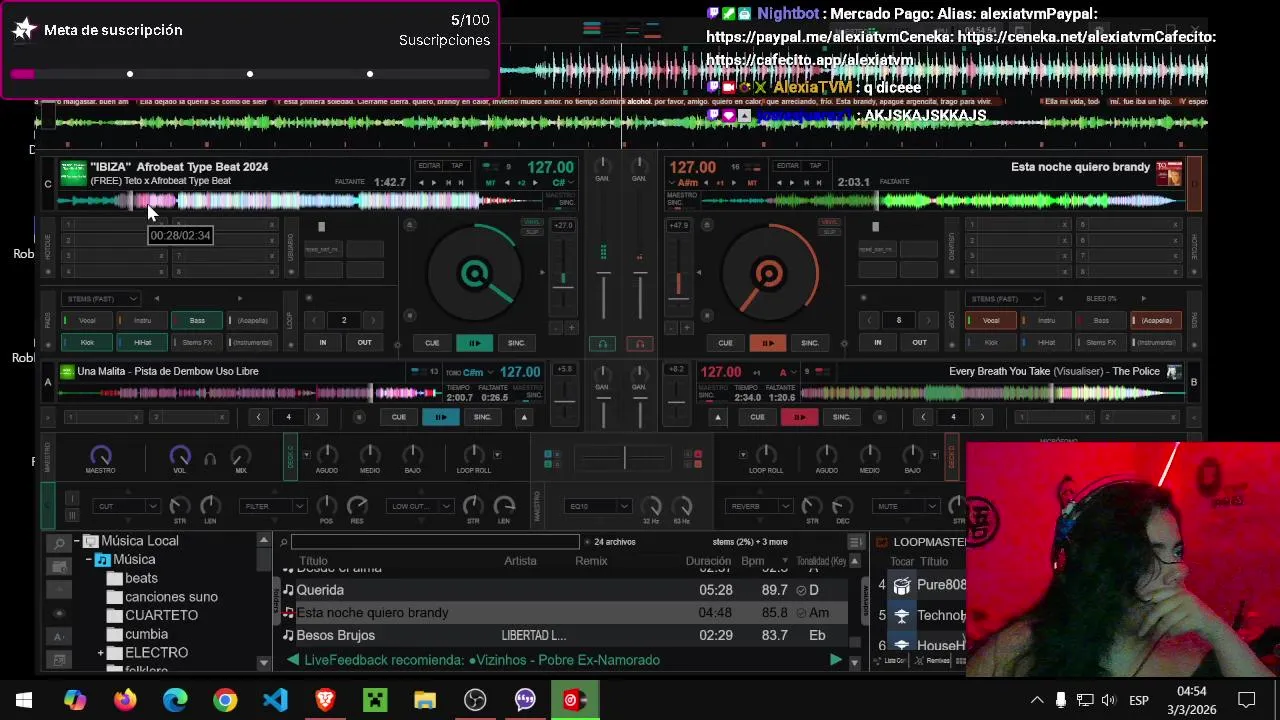Expand the ELECTRO folder in browser tree
The height and width of the screenshot is (720, 1280).
point(101,653)
